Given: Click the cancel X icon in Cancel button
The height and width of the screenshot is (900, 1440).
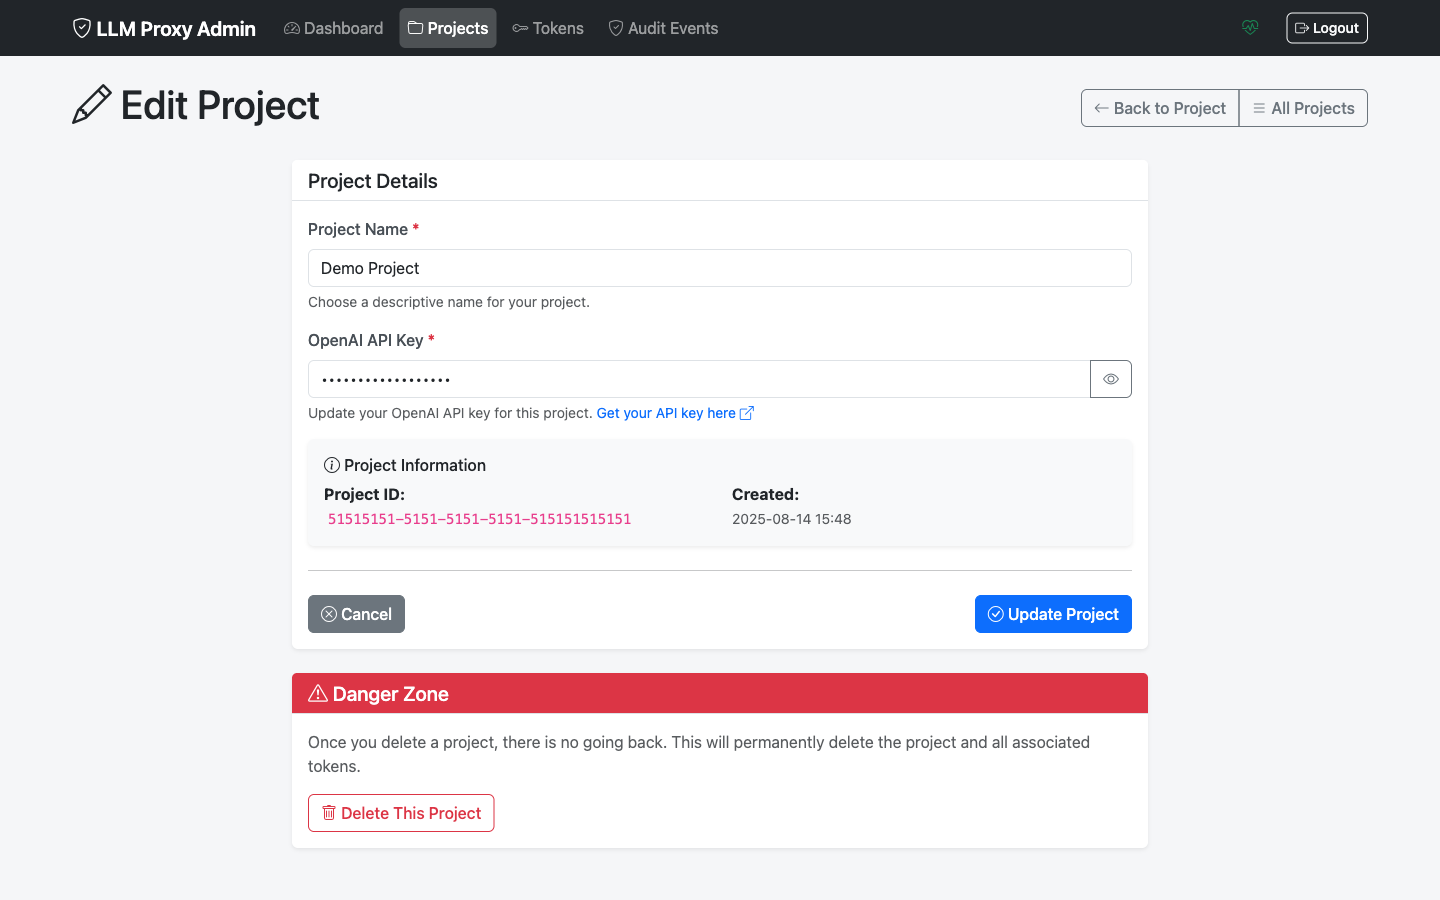Looking at the screenshot, I should coord(330,613).
